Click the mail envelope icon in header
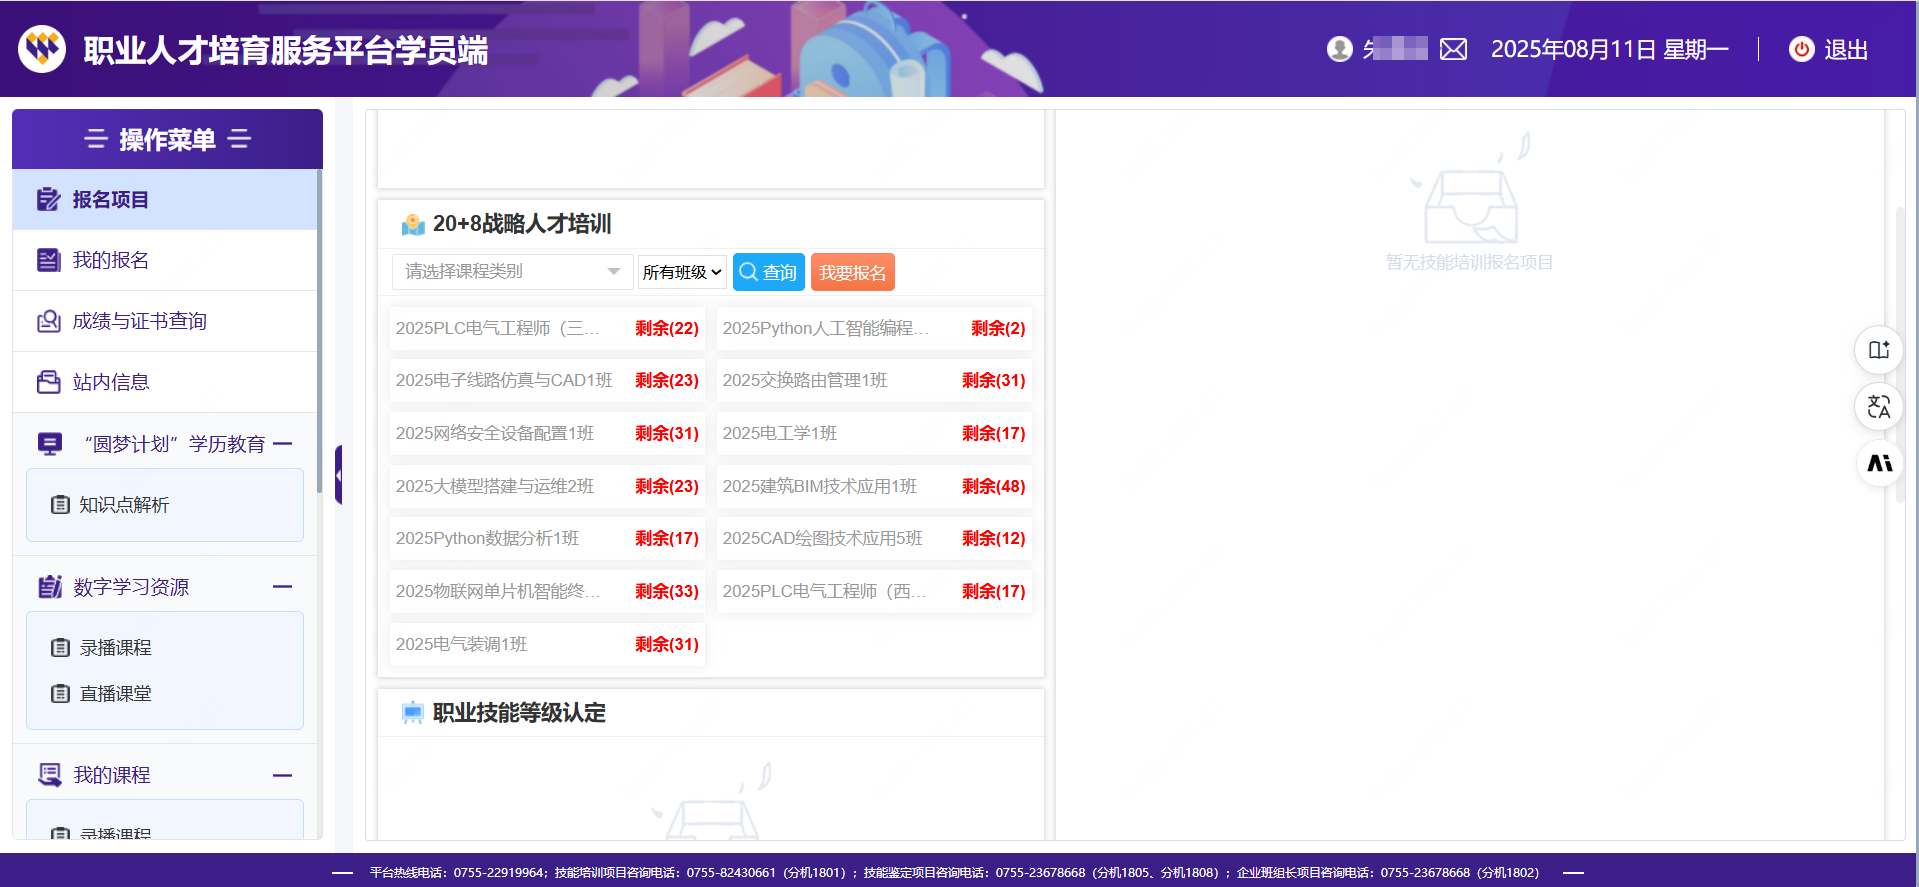1919x887 pixels. point(1453,49)
